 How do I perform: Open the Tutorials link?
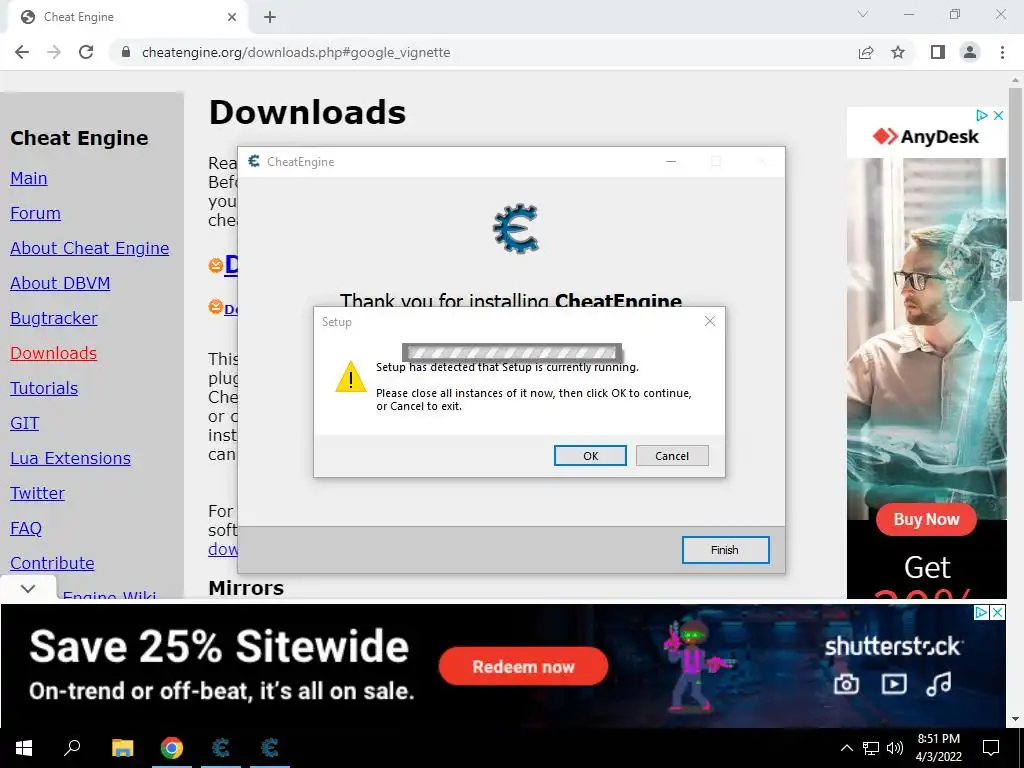(x=44, y=388)
